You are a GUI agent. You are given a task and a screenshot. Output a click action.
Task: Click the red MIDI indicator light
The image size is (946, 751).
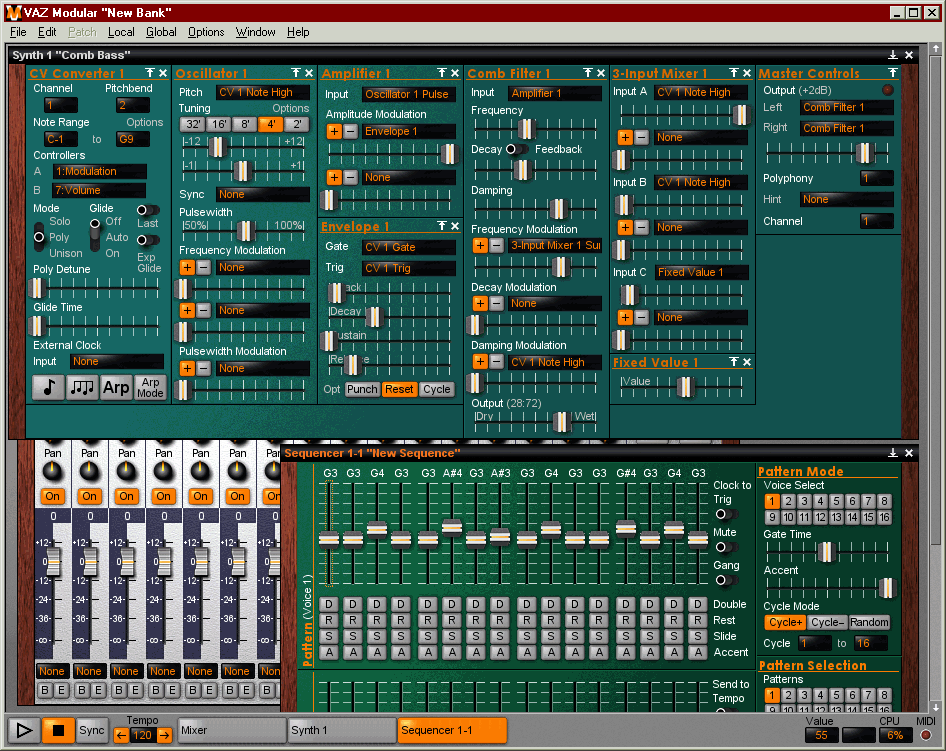coord(925,735)
